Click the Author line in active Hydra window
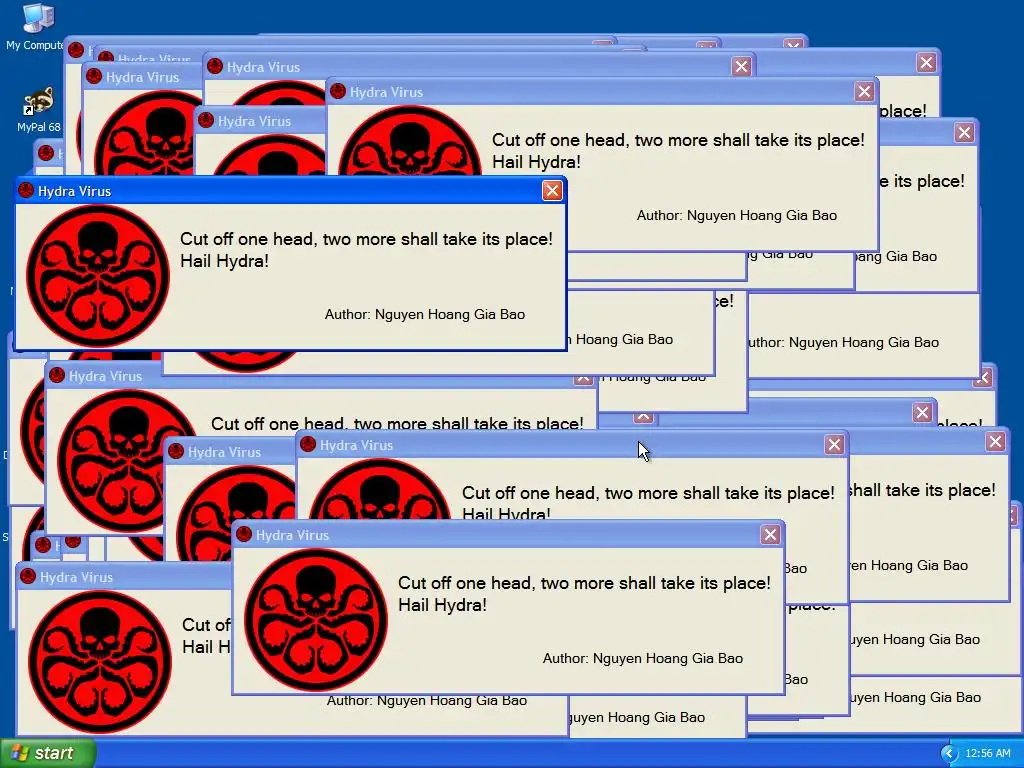 (425, 314)
